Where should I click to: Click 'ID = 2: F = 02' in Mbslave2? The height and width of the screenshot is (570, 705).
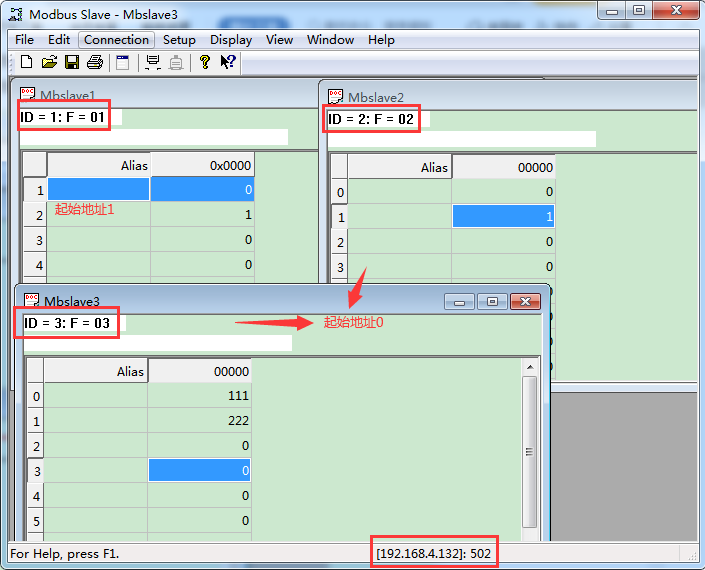point(371,119)
